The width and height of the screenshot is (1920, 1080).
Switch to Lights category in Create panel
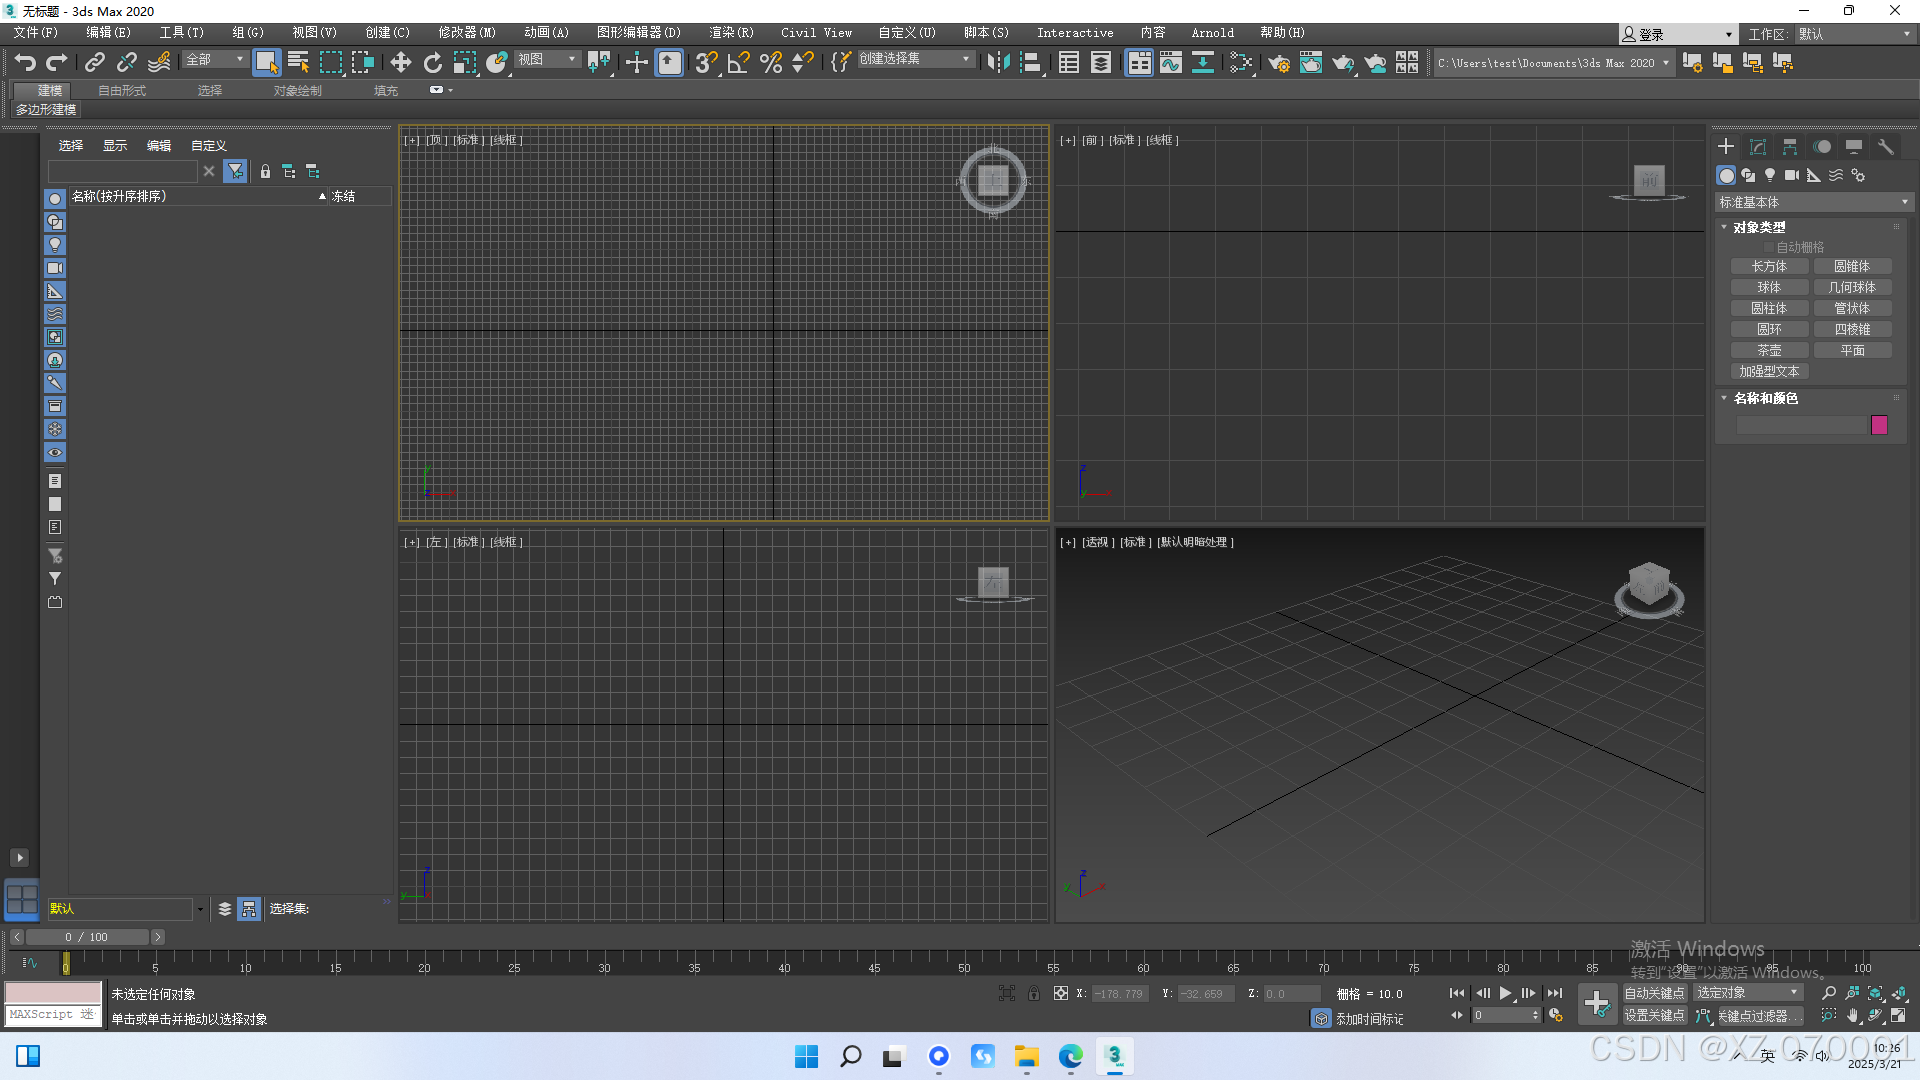(x=1770, y=175)
